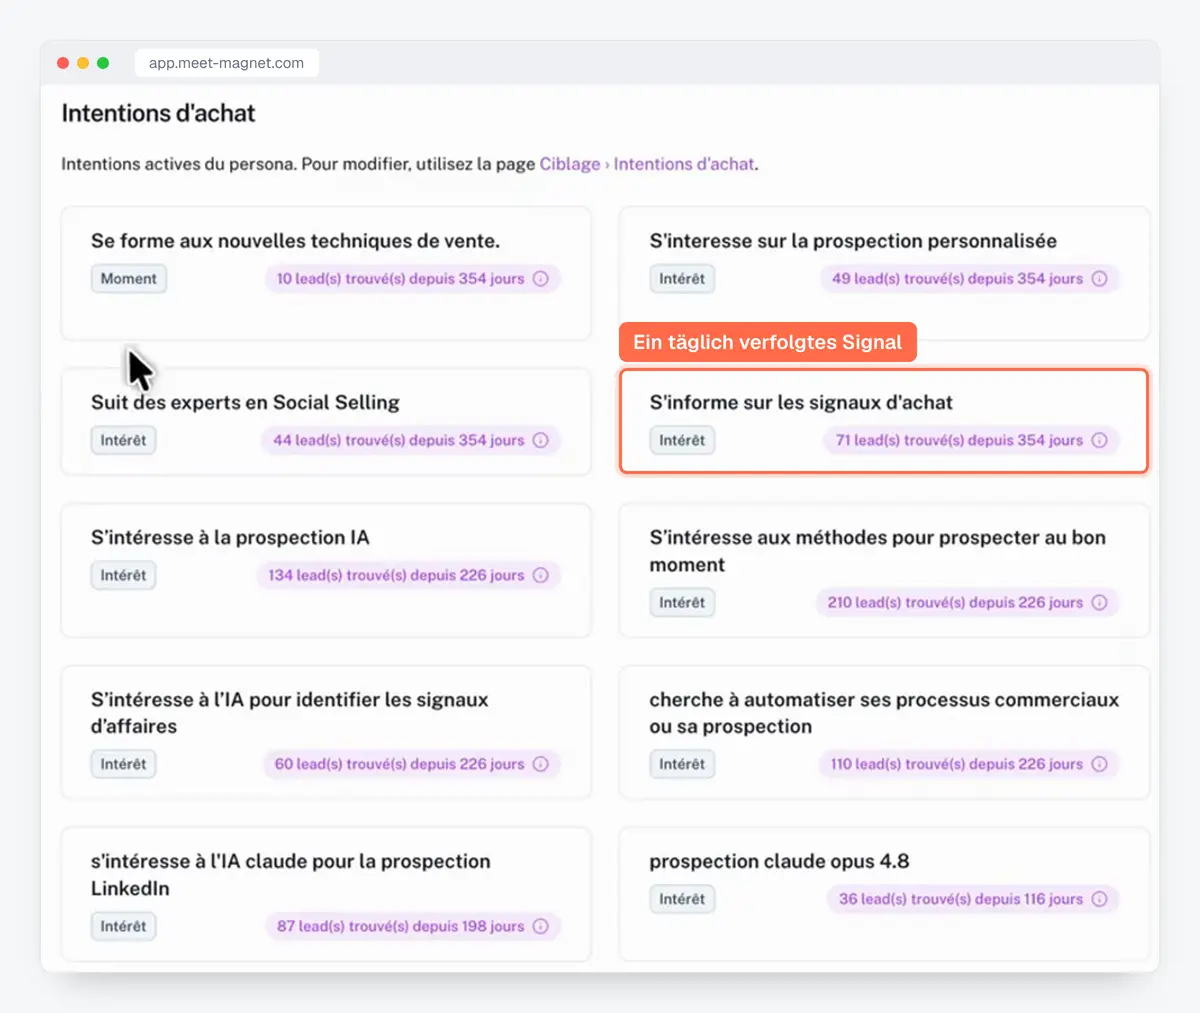Image resolution: width=1200 pixels, height=1013 pixels.
Task: Click info icon on the 110 lead(s) badge
Action: point(1099,764)
